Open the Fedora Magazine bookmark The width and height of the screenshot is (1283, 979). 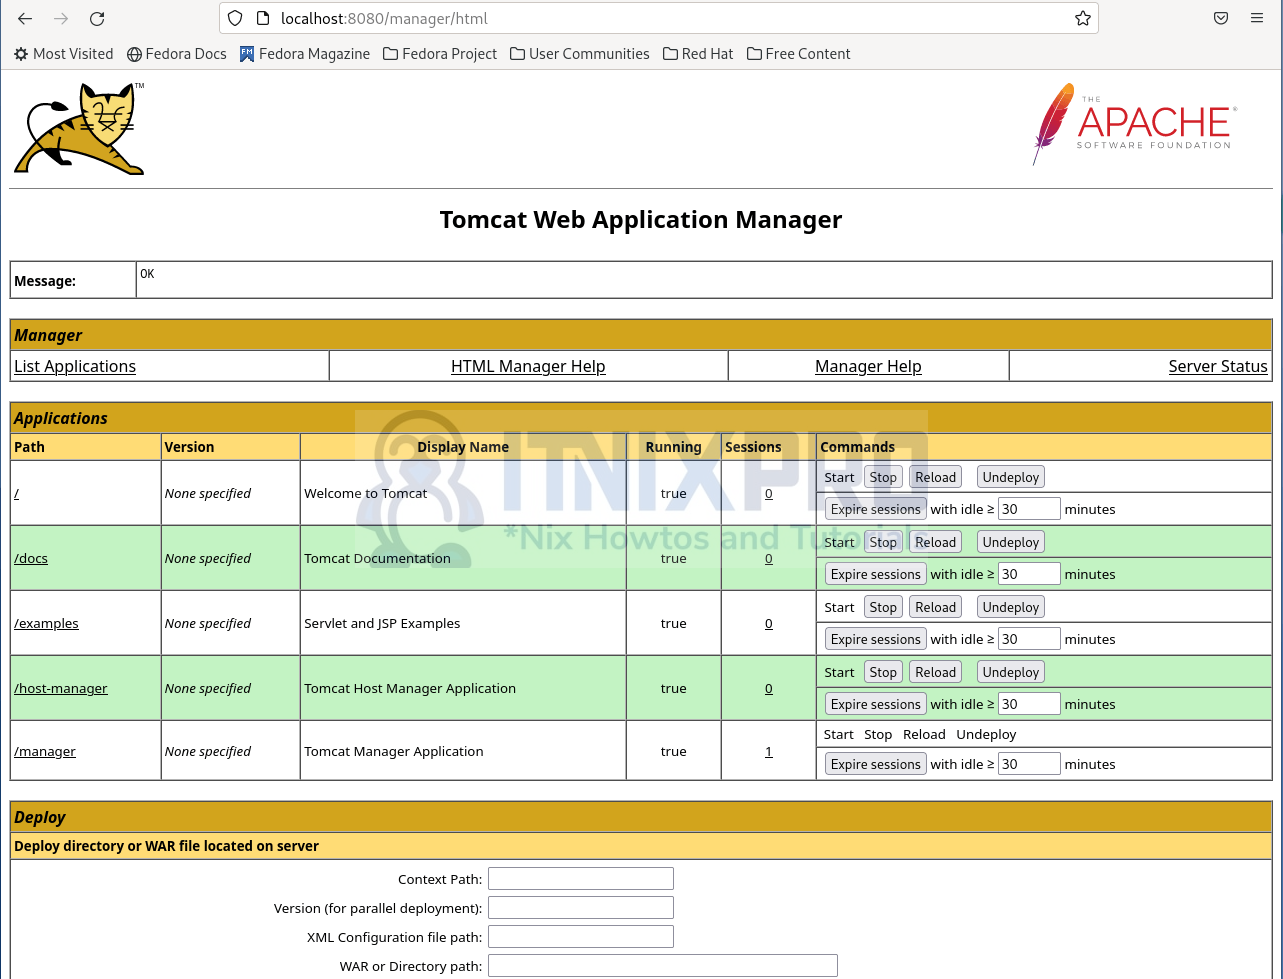305,54
